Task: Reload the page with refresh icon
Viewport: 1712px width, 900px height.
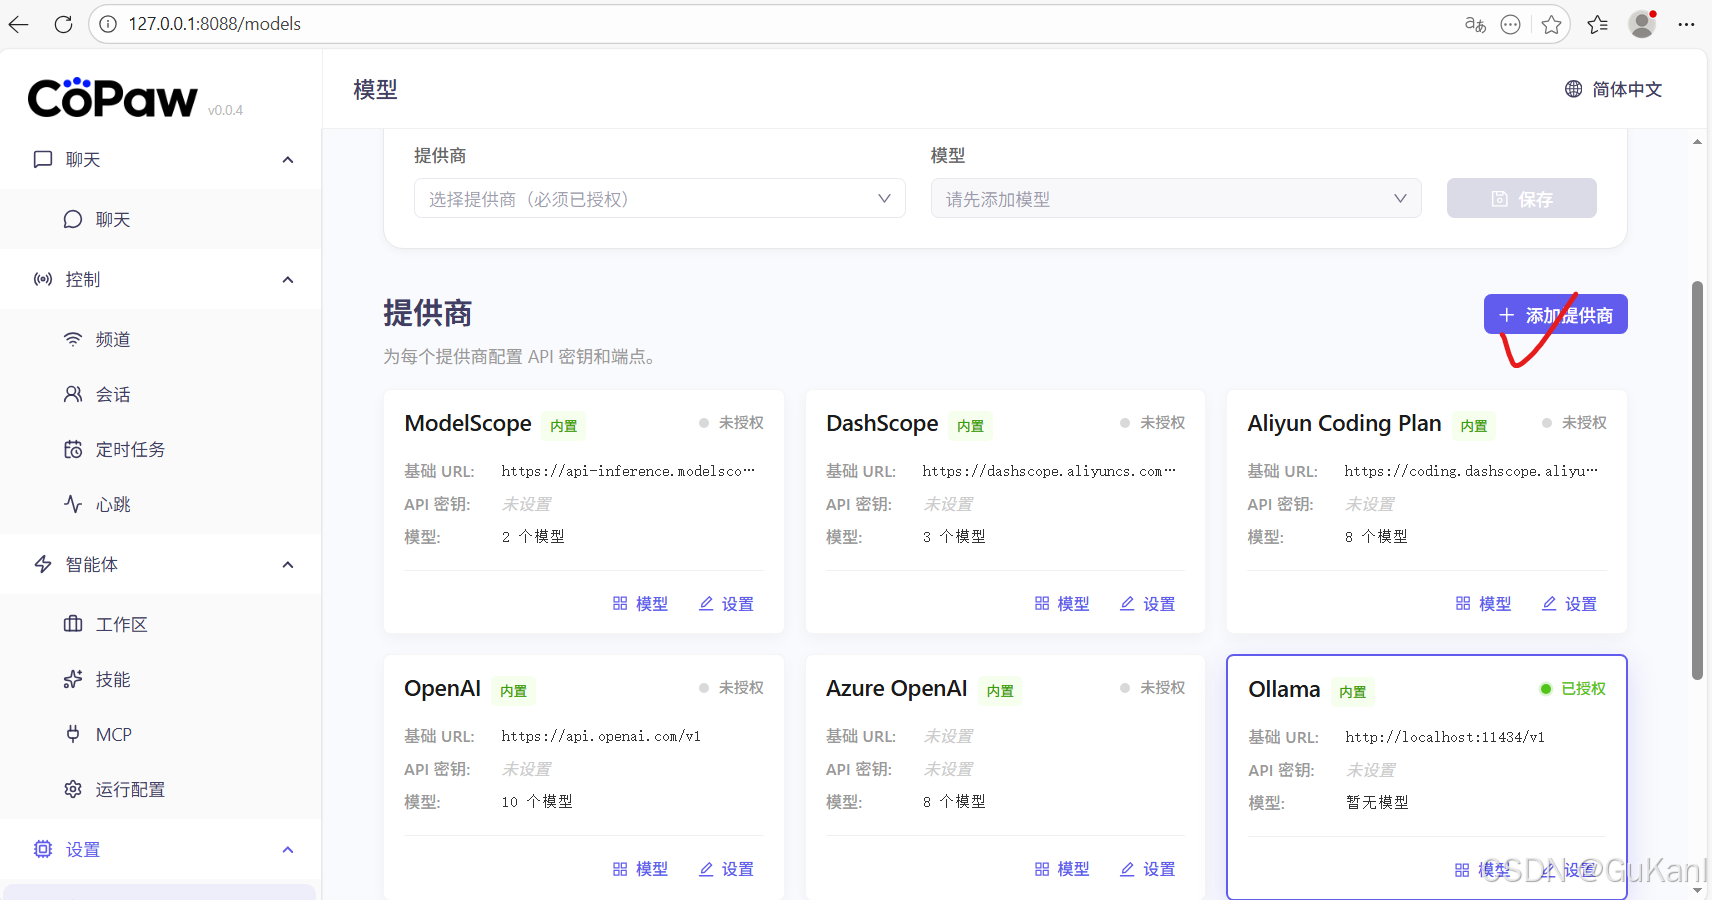Action: tap(63, 24)
